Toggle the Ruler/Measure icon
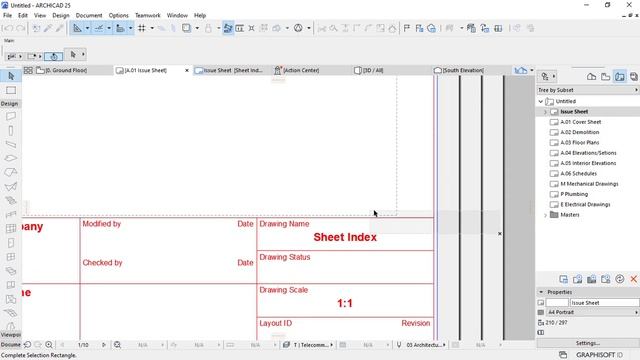The image size is (640, 360). click(x=120, y=28)
